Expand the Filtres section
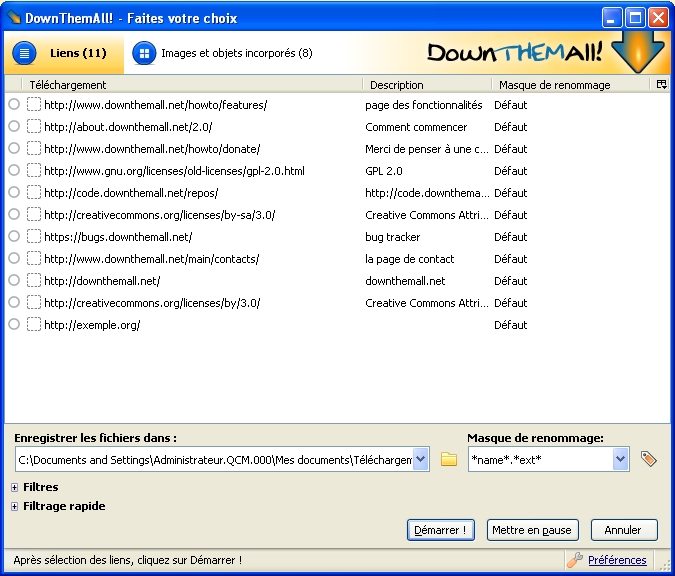Screen dimensions: 675x576 [x=15, y=488]
